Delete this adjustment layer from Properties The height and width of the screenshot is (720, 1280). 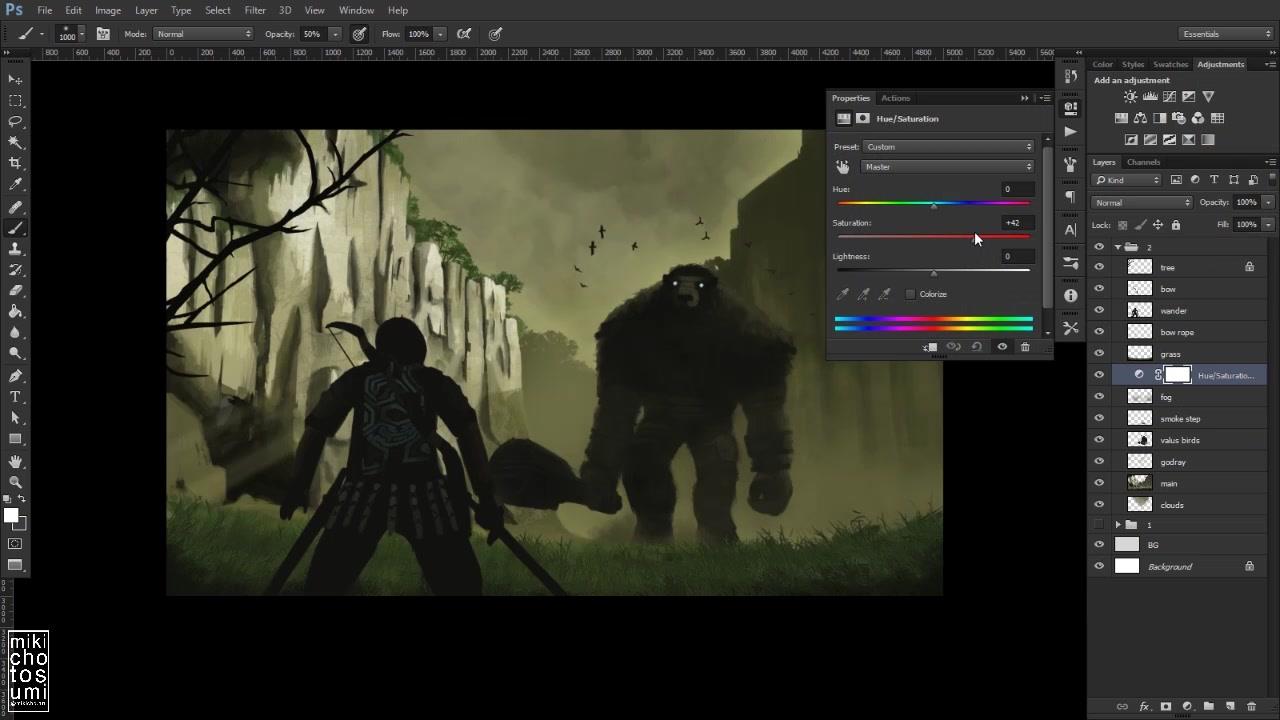(x=1025, y=347)
